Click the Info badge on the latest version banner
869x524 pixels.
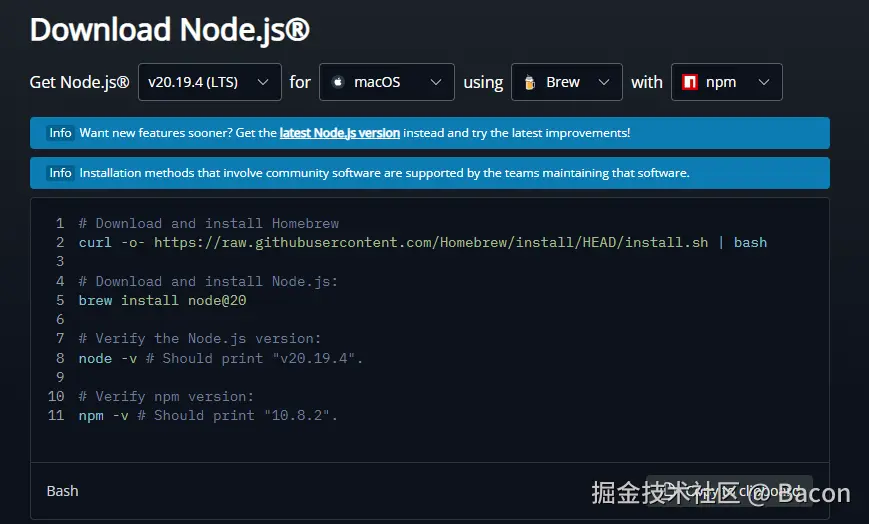point(60,133)
